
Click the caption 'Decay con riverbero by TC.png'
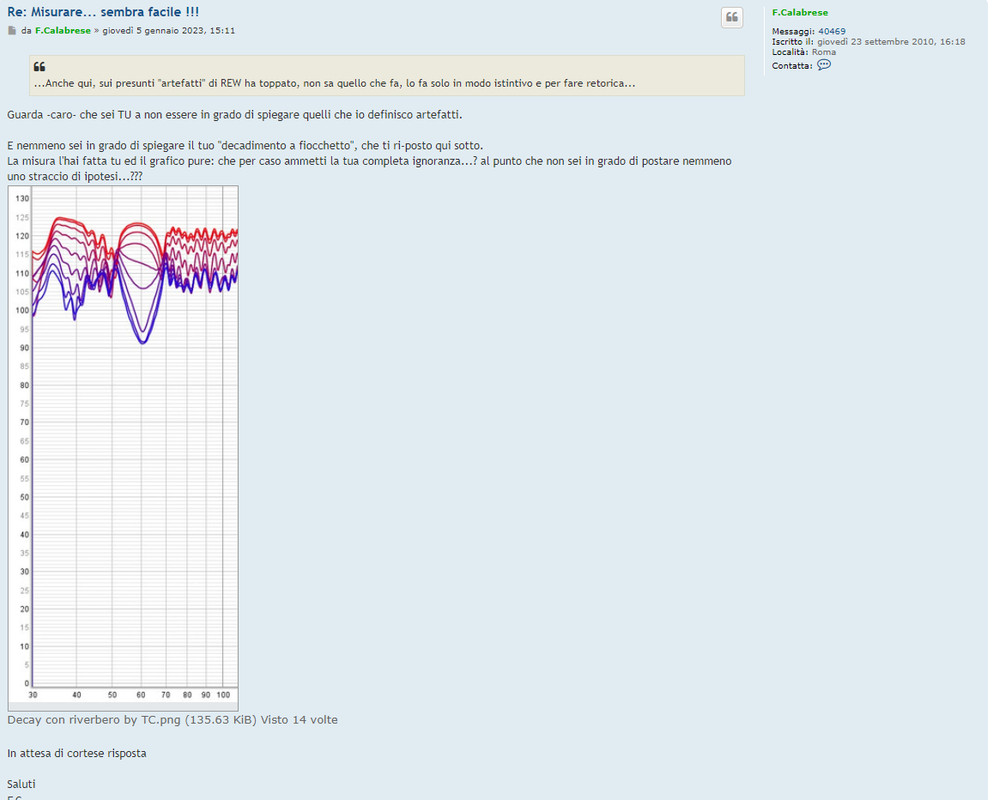coord(94,720)
